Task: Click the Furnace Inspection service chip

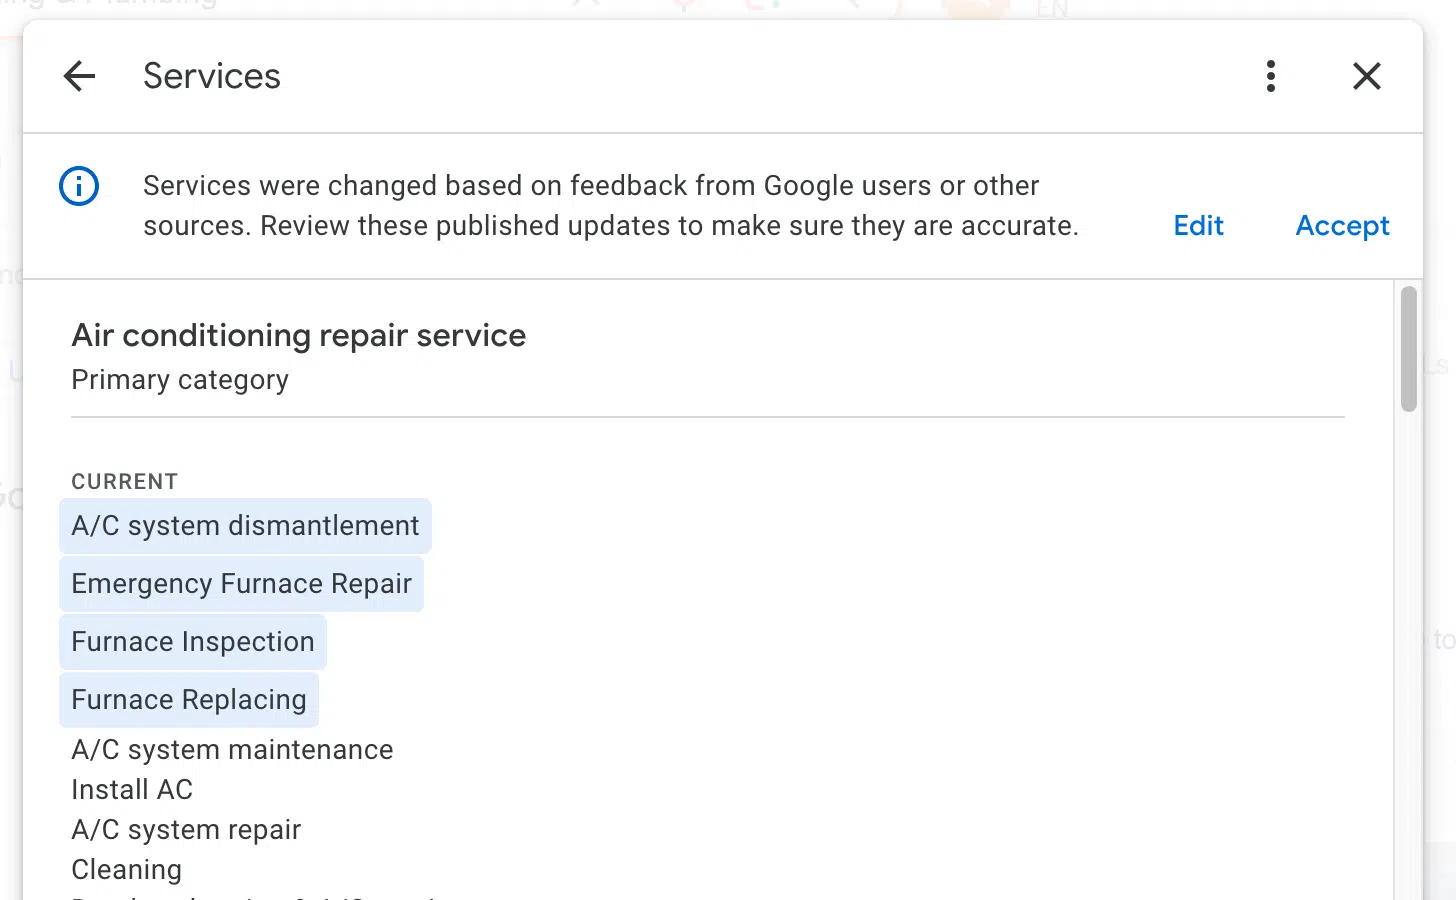Action: point(193,642)
